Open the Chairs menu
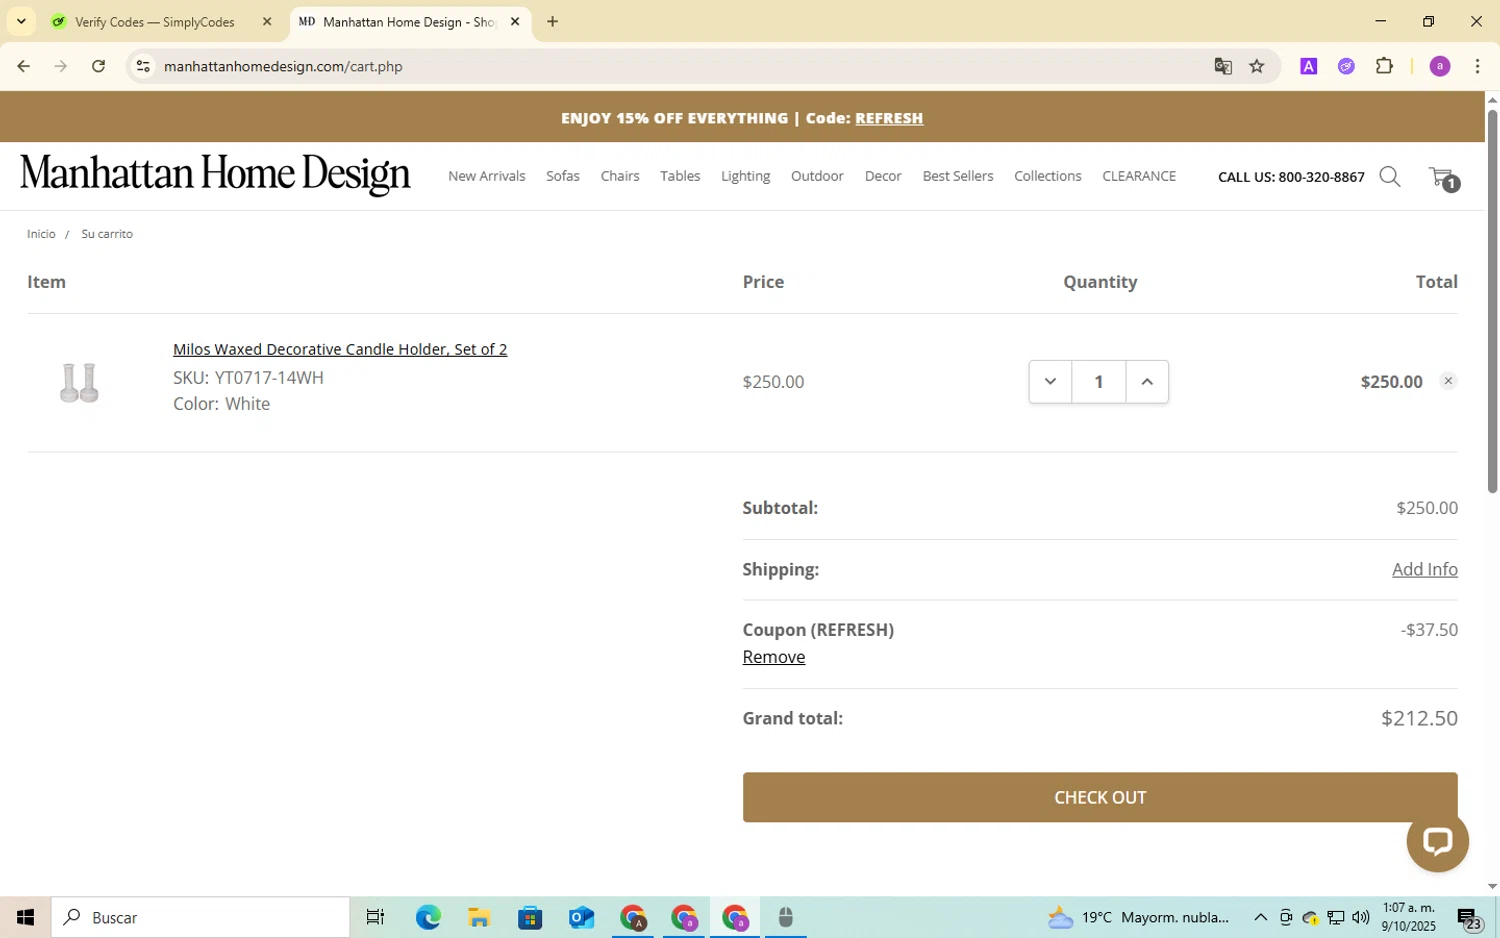Screen dimensions: 1500x938 (x=620, y=176)
